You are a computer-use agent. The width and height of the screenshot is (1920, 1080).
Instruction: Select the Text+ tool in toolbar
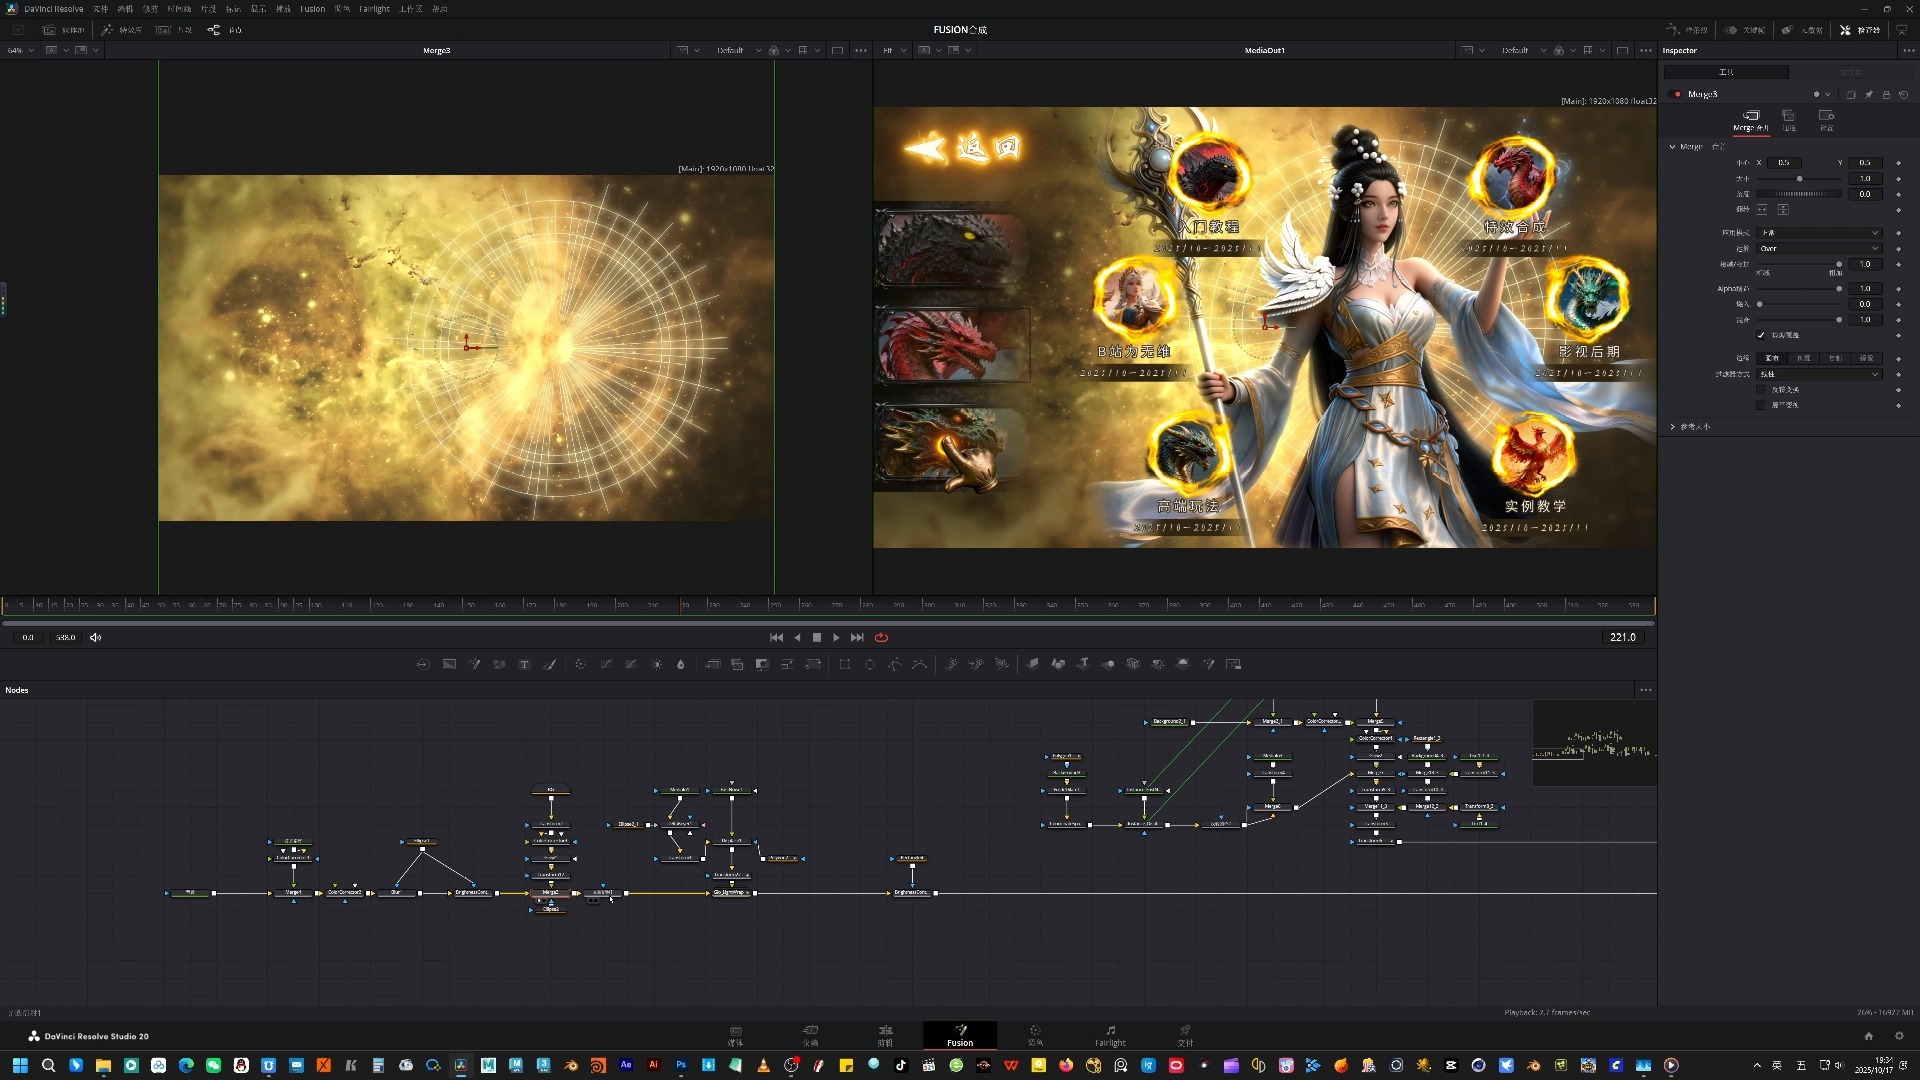point(524,664)
